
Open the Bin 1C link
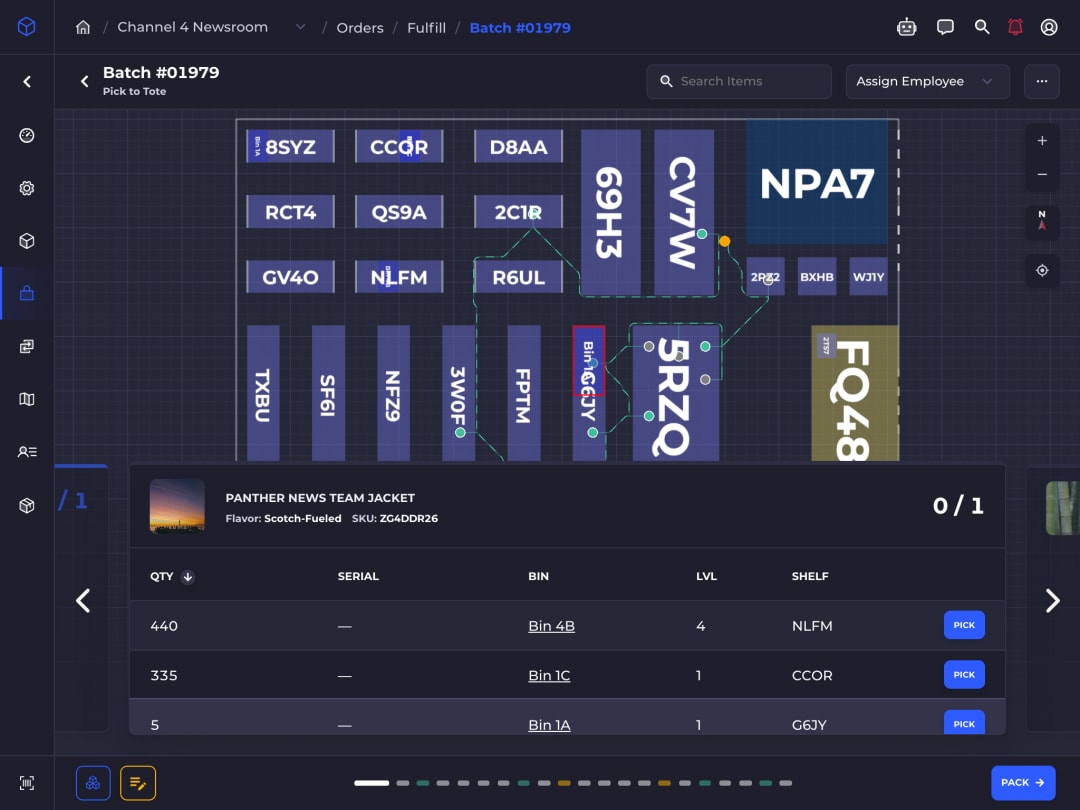coord(549,676)
